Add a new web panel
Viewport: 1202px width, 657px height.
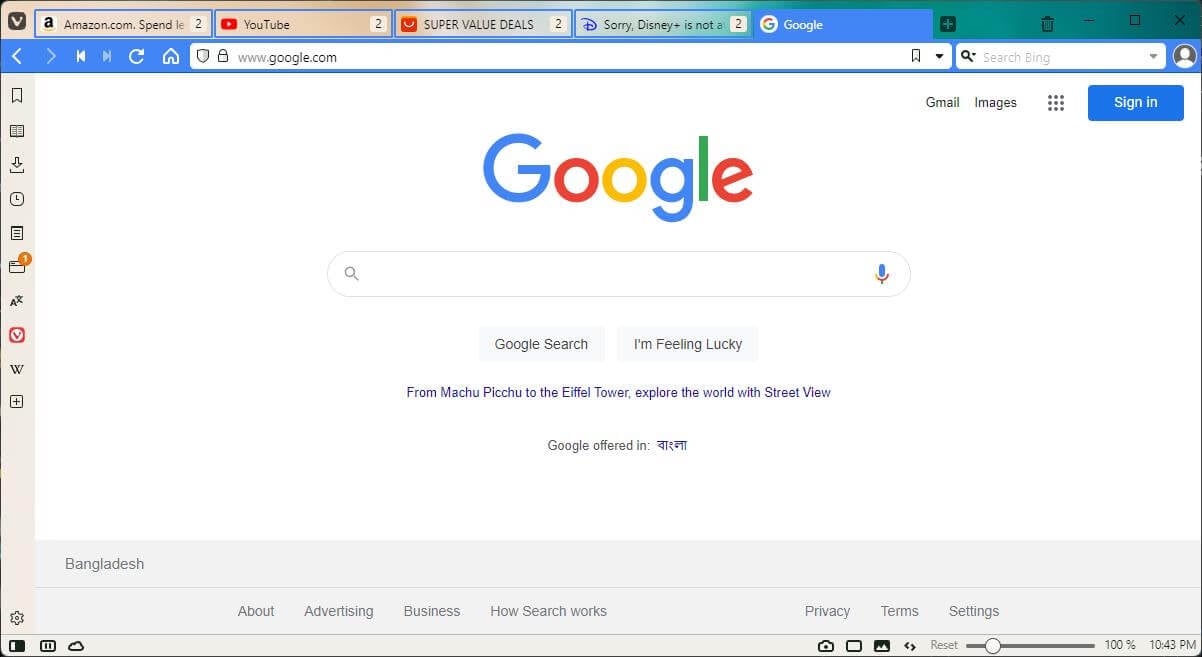(x=17, y=402)
